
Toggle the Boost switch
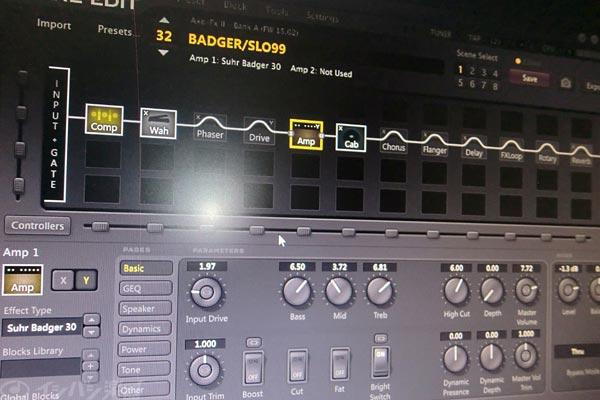(253, 368)
